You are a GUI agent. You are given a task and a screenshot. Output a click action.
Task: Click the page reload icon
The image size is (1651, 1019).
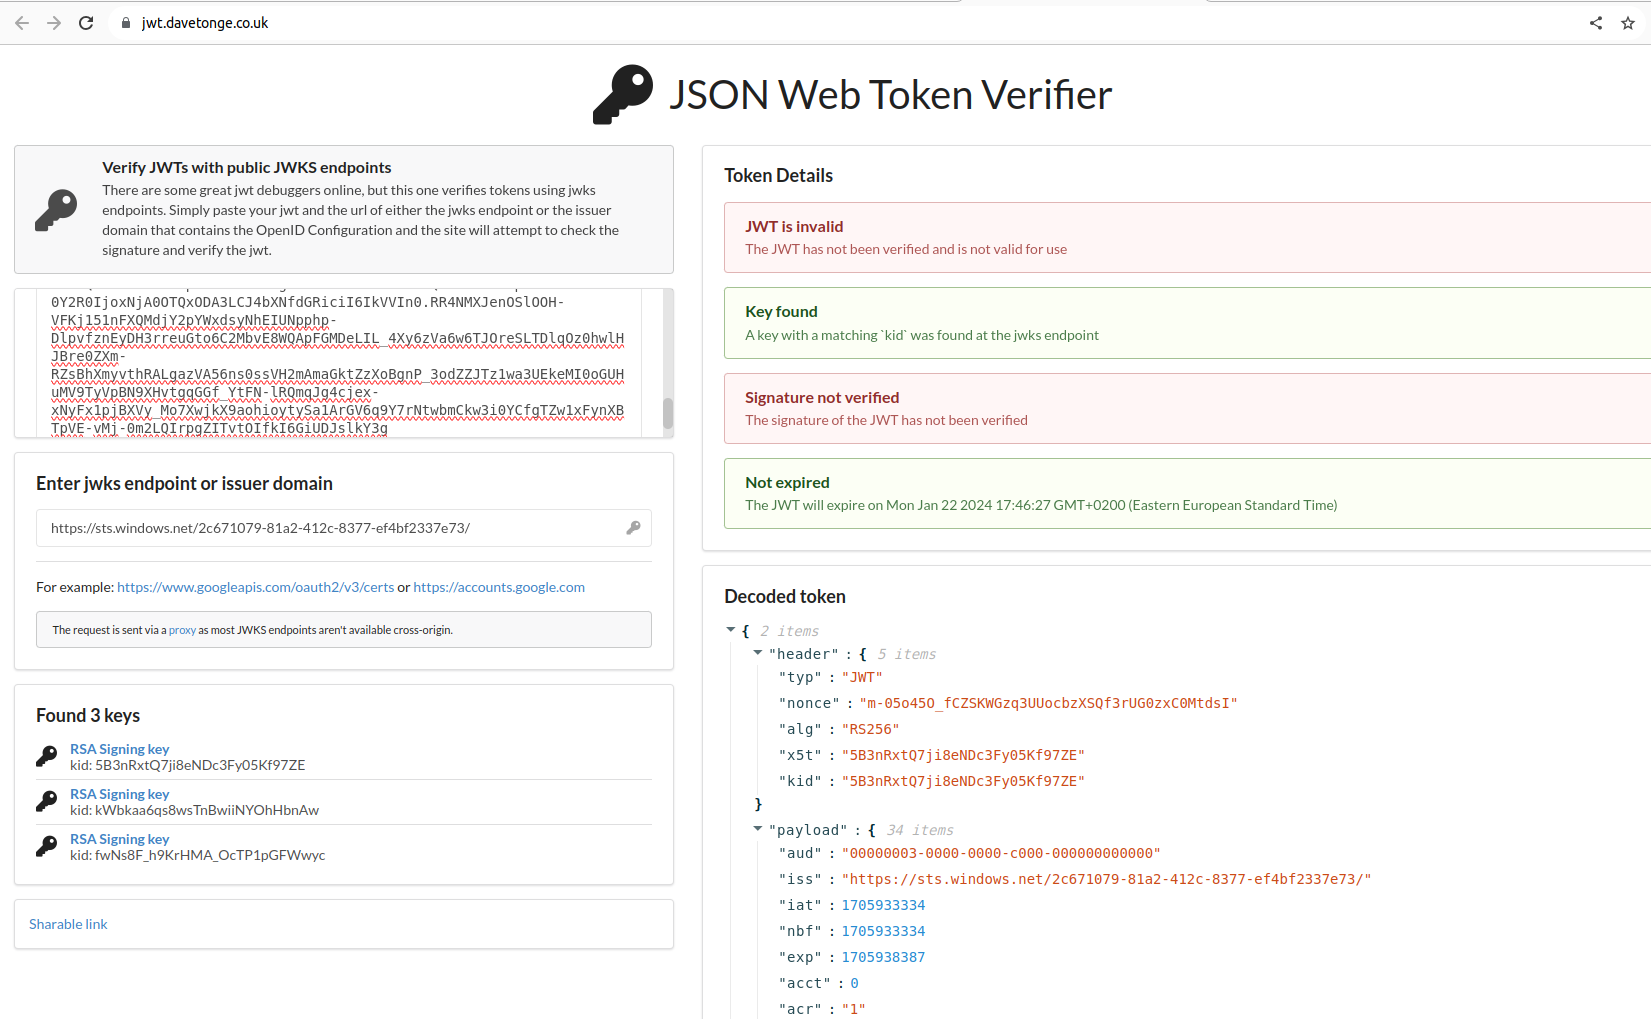(x=86, y=22)
